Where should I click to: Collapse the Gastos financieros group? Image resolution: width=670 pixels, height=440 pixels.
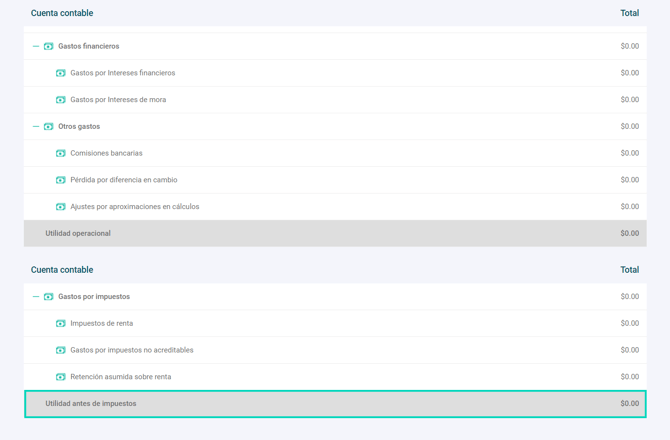point(36,46)
